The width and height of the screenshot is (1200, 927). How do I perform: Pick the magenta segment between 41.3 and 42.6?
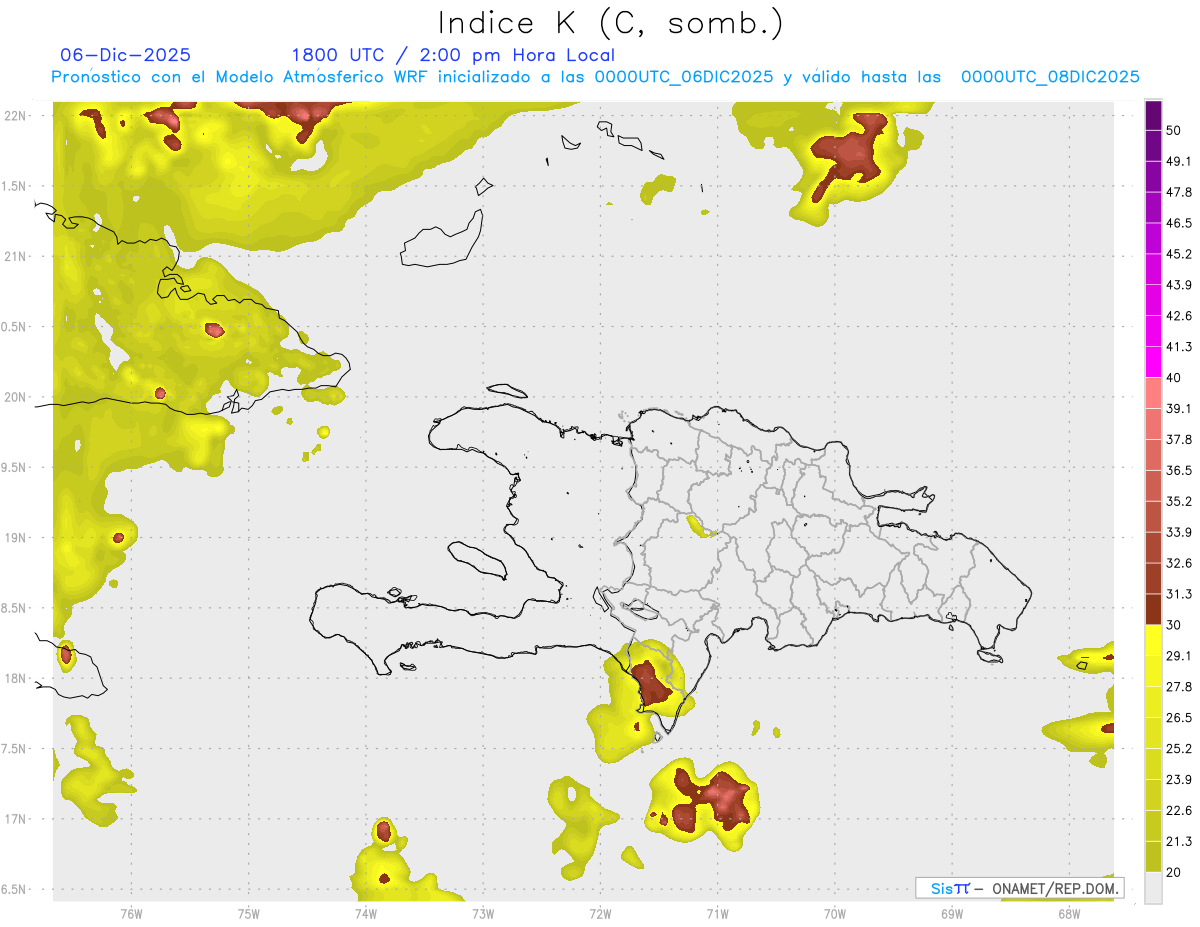[1153, 331]
